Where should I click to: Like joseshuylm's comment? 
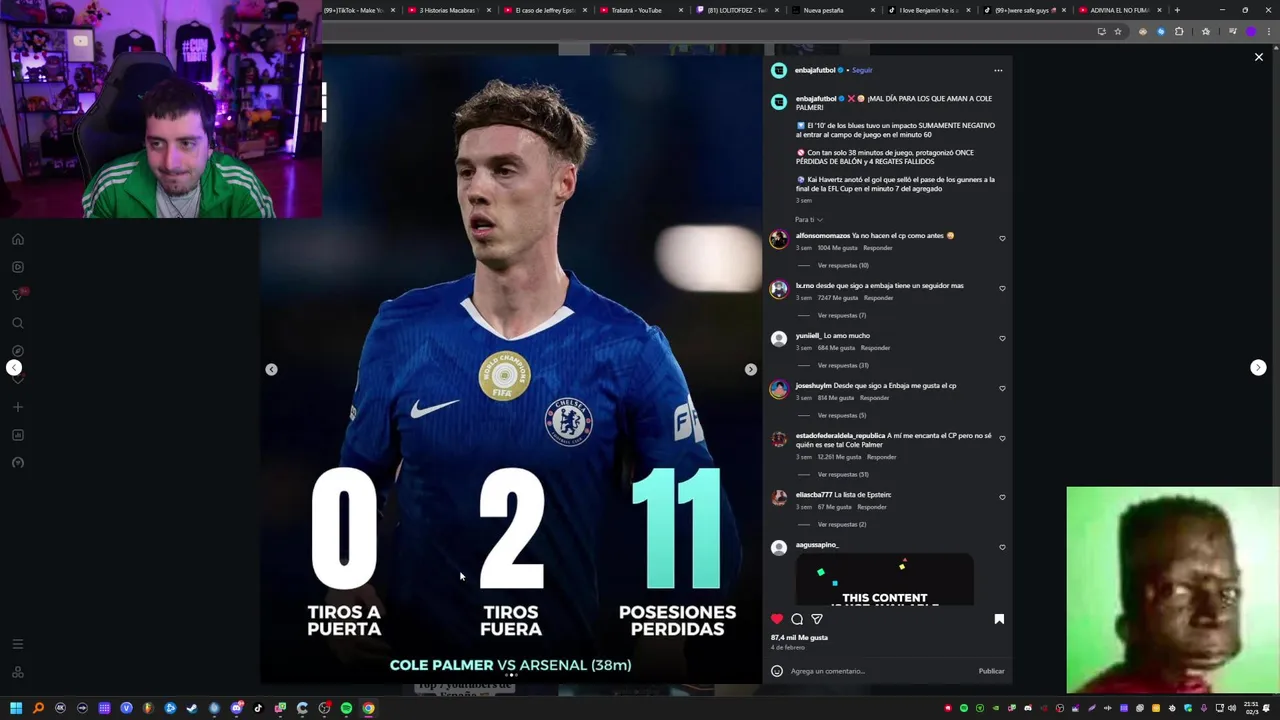pos(1002,388)
